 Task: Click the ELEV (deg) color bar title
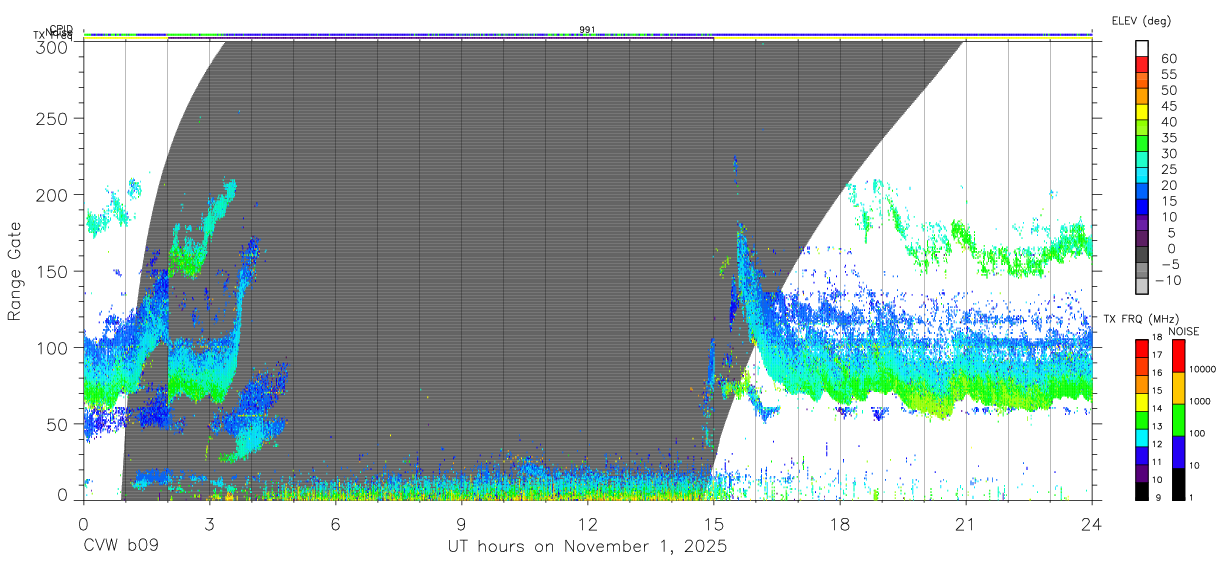[x=1141, y=20]
